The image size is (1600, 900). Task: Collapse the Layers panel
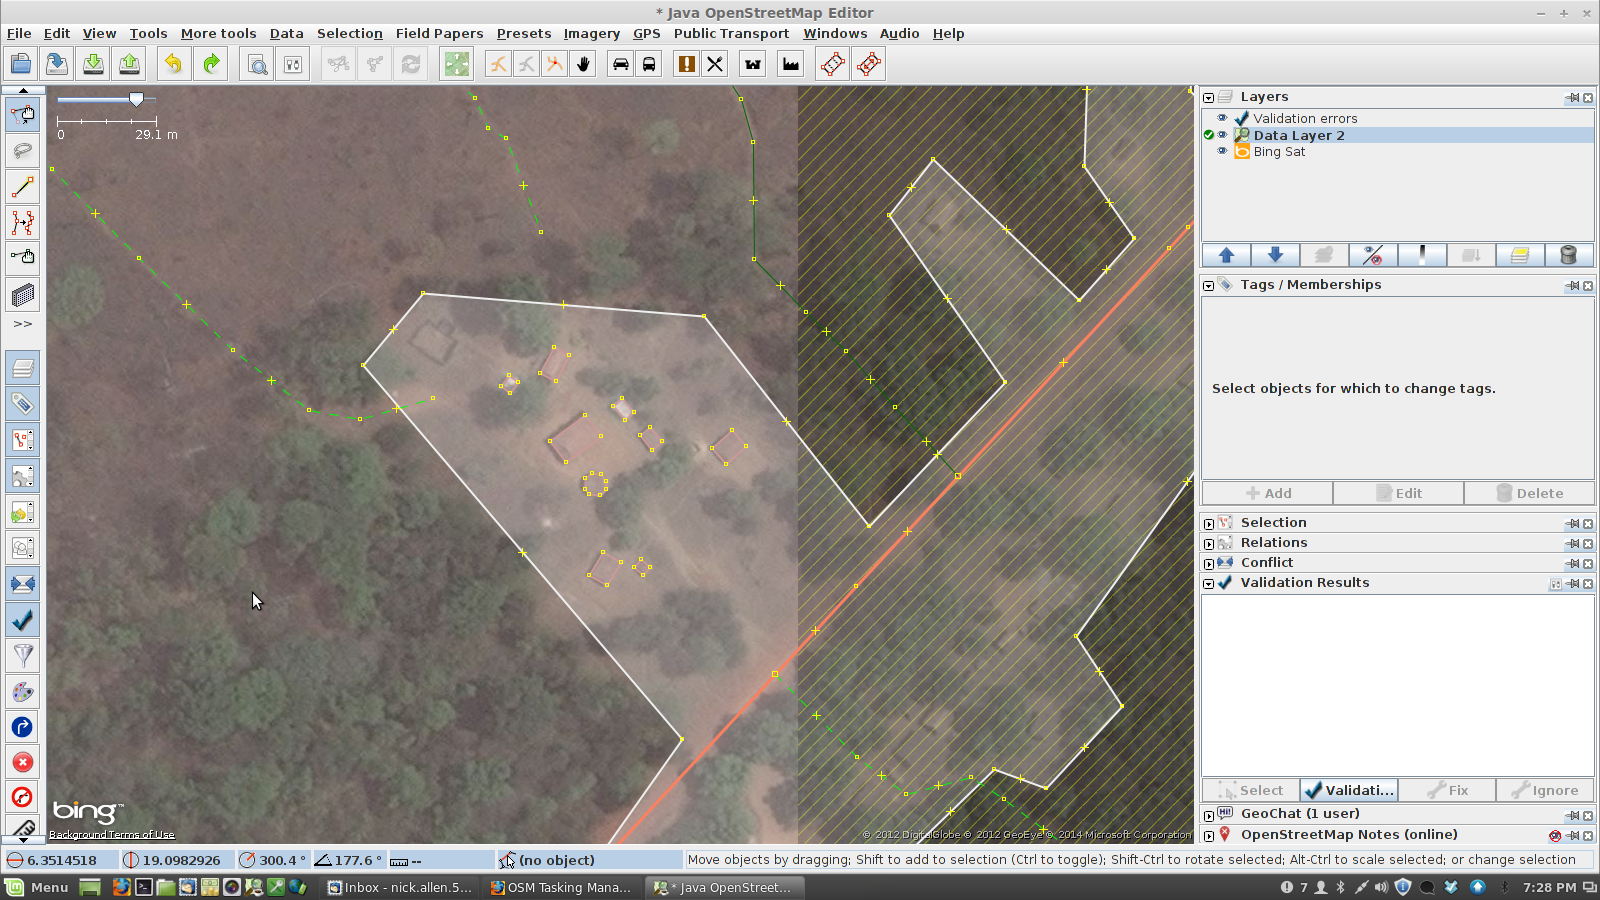1209,98
